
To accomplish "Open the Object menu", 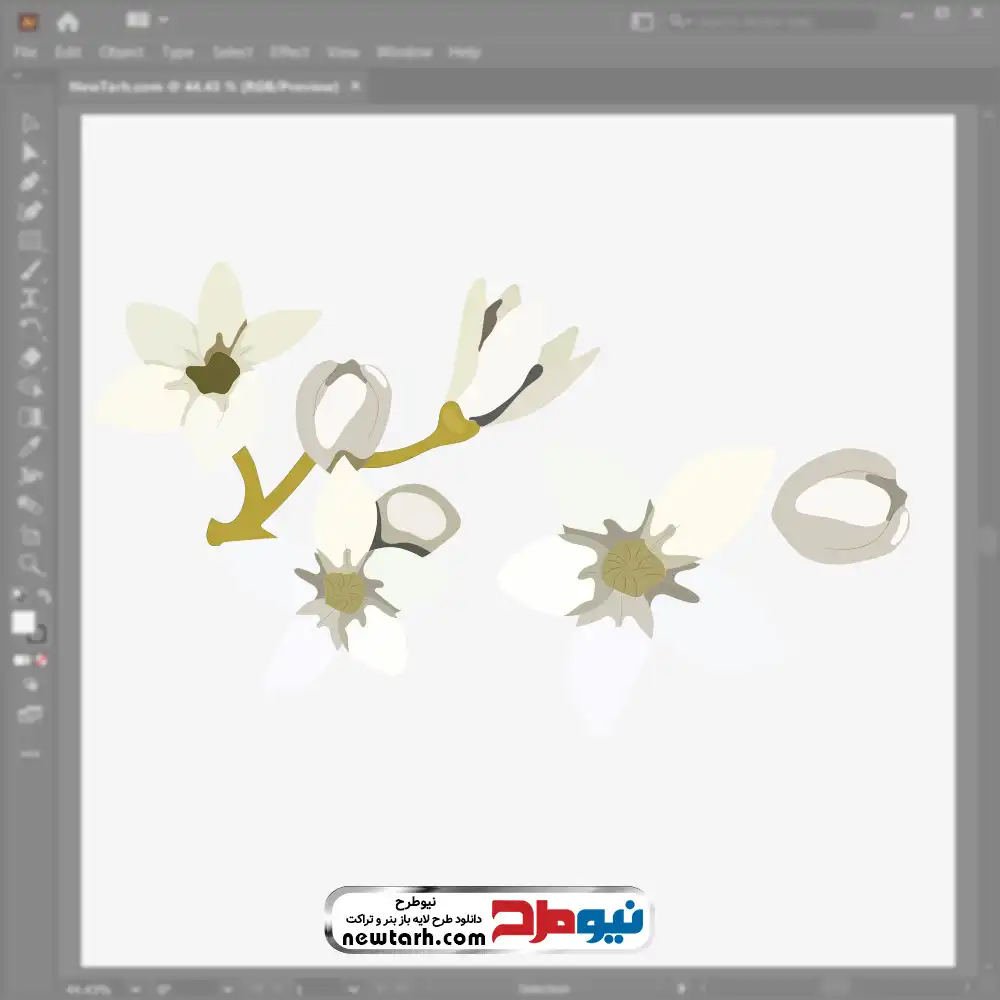I will [121, 52].
